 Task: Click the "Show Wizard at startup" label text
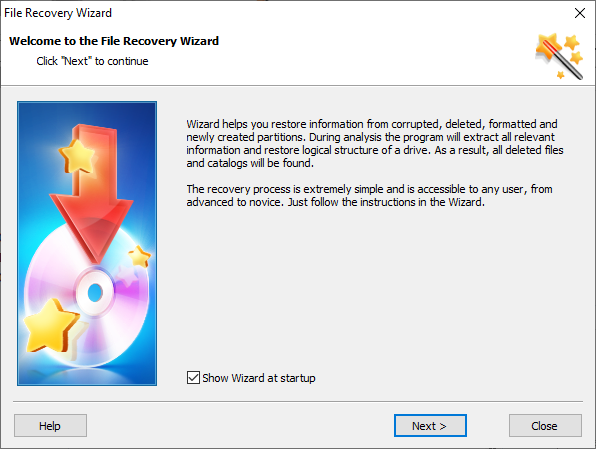259,378
